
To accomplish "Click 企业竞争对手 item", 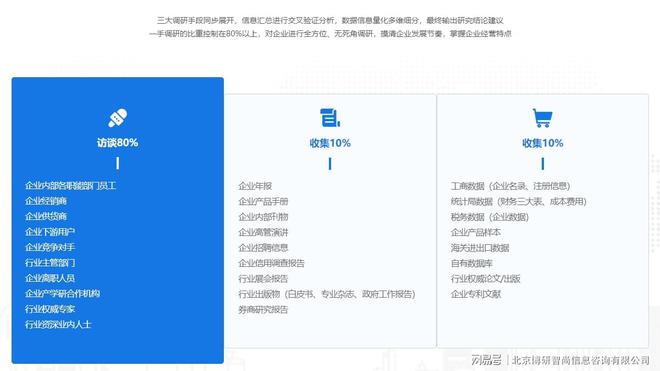I will 50,247.
